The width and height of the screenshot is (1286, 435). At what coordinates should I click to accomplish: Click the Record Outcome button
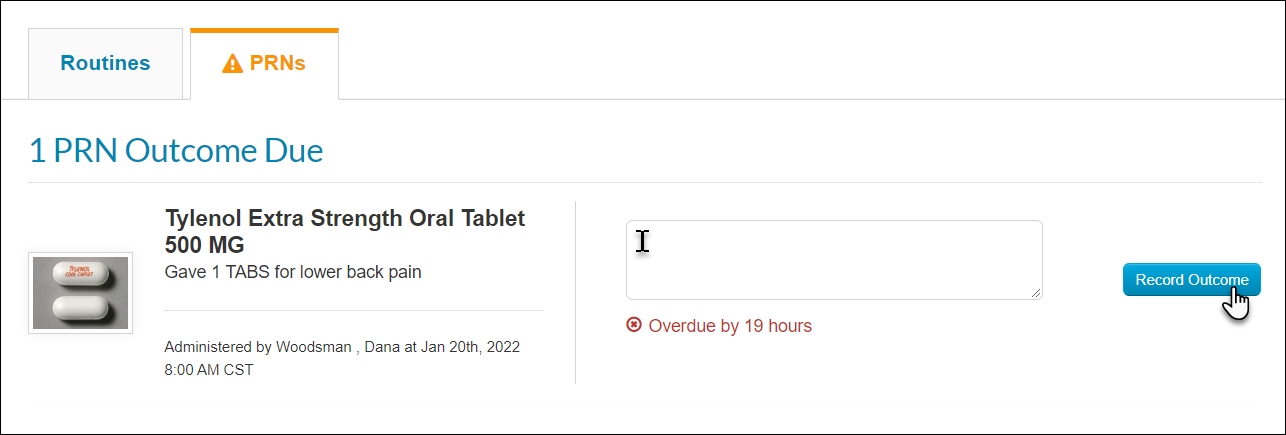pyautogui.click(x=1191, y=280)
